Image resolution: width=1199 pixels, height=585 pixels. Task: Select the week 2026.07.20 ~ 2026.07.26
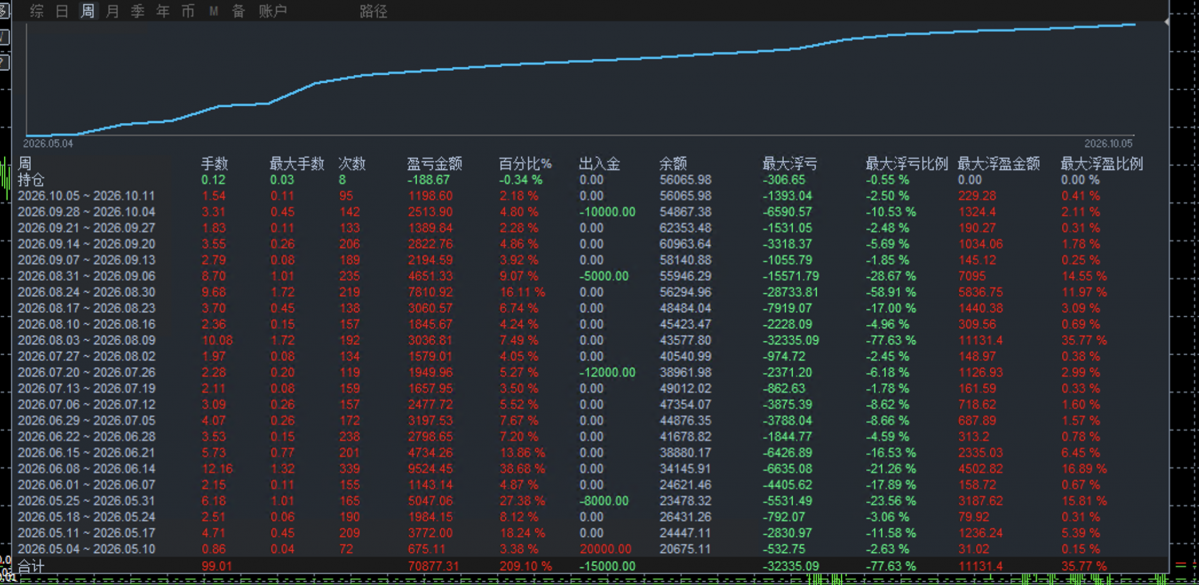[86, 372]
